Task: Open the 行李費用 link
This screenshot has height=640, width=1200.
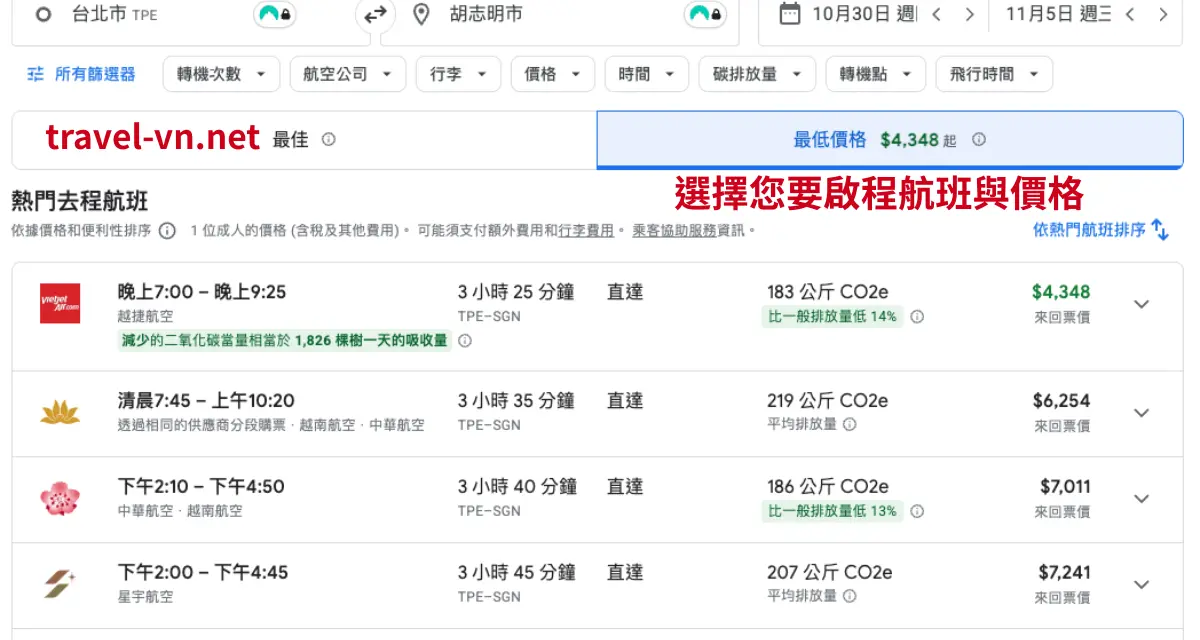Action: click(x=586, y=230)
